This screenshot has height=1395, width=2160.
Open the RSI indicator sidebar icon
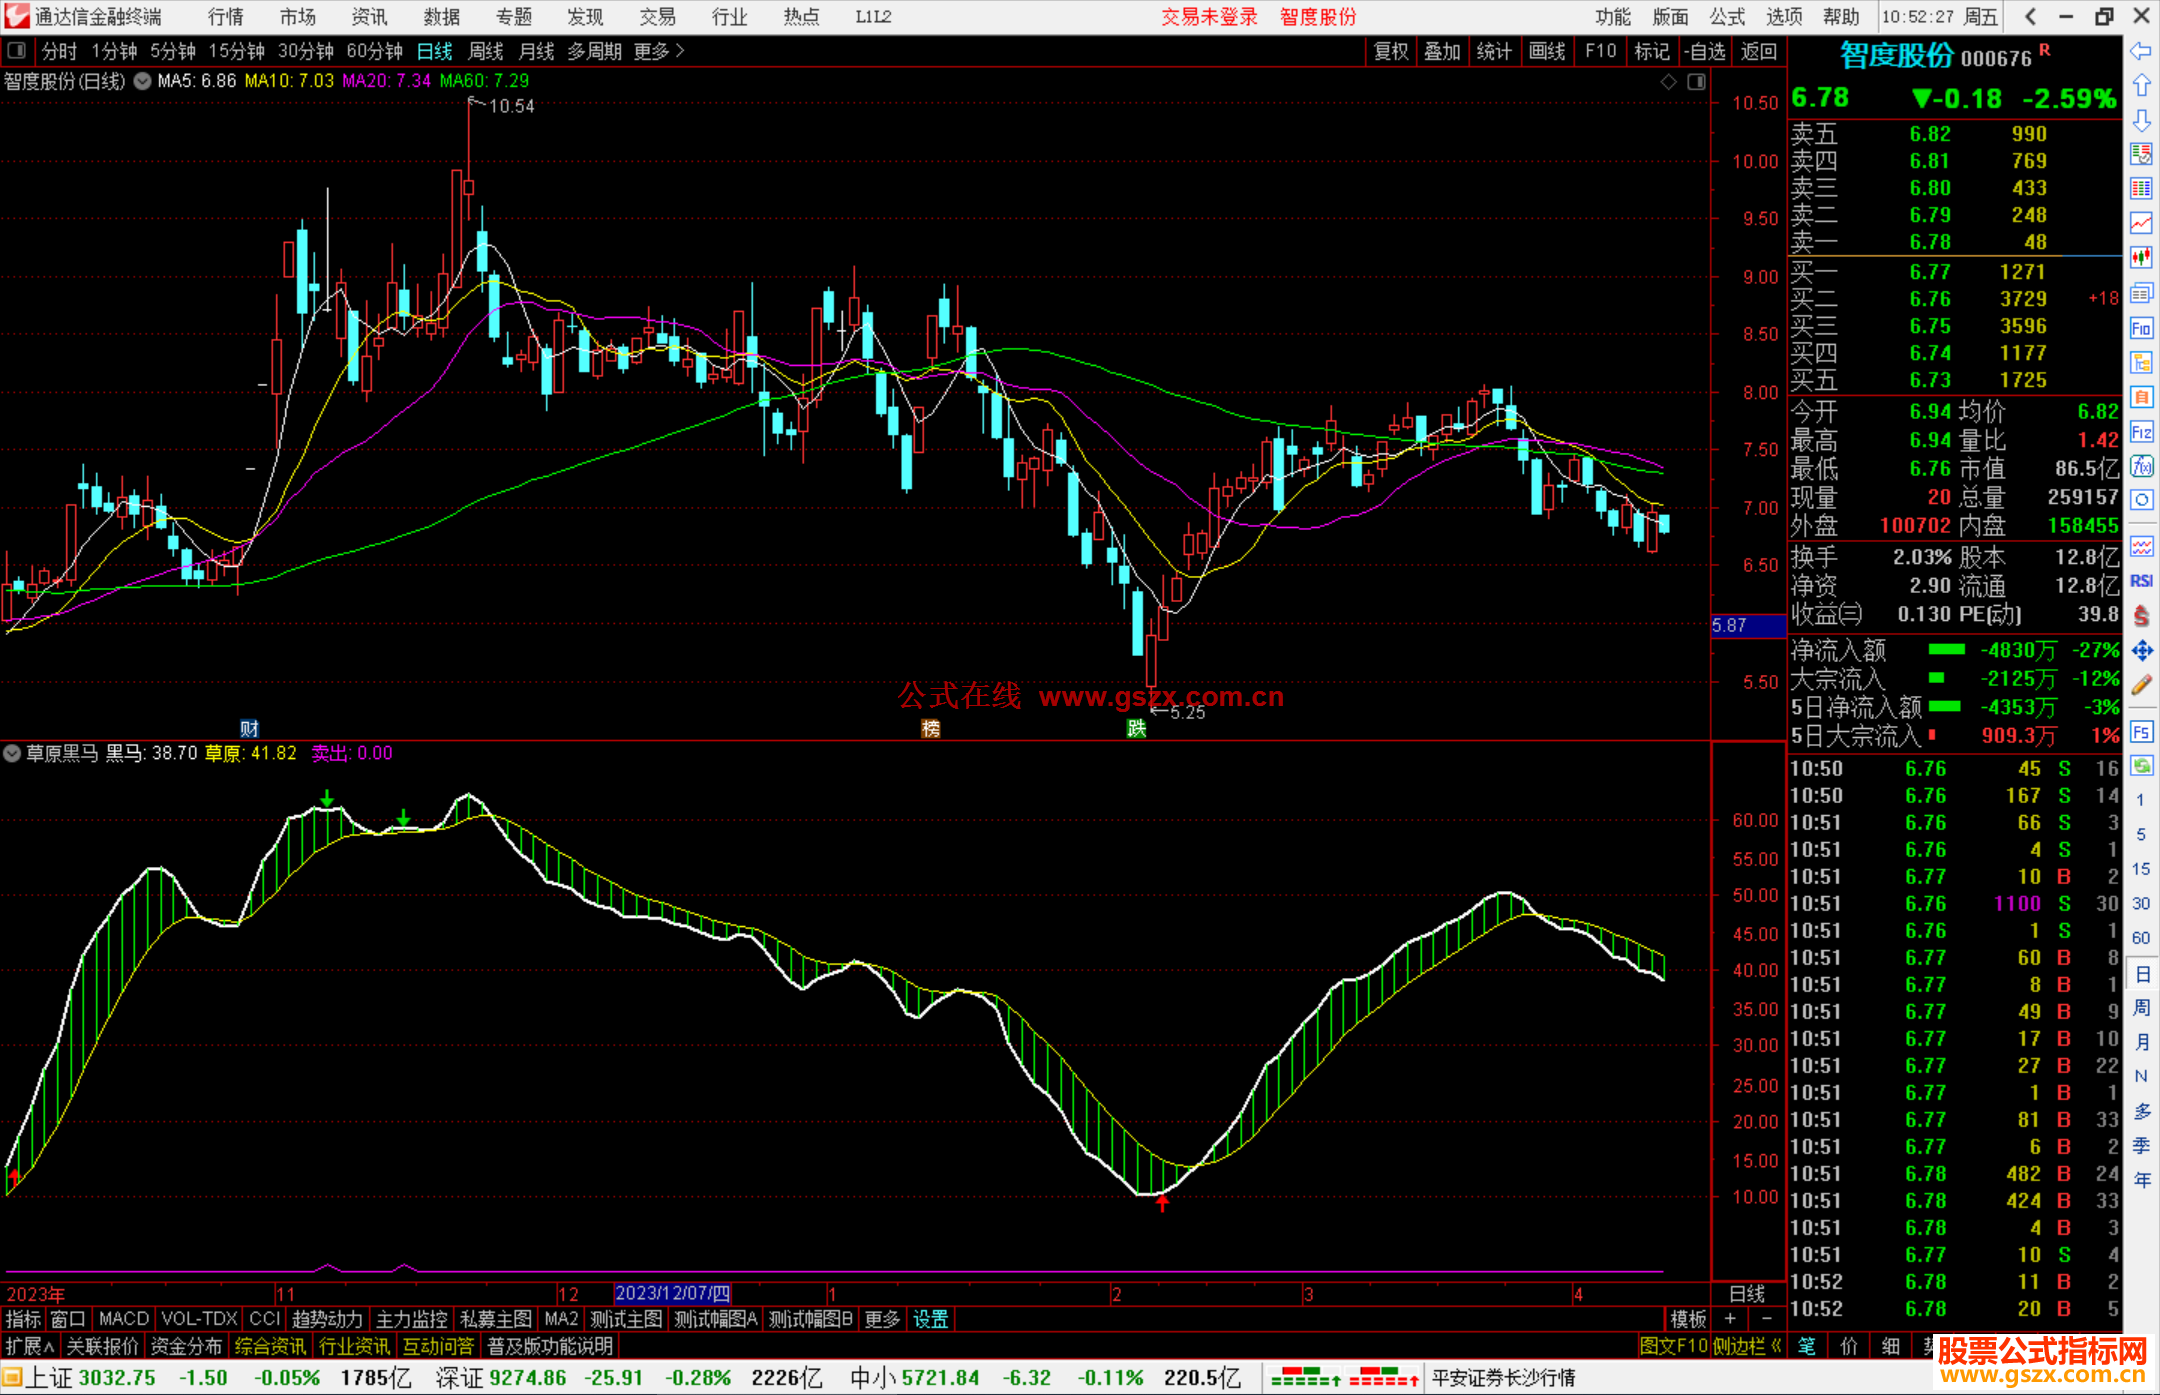coord(2141,581)
